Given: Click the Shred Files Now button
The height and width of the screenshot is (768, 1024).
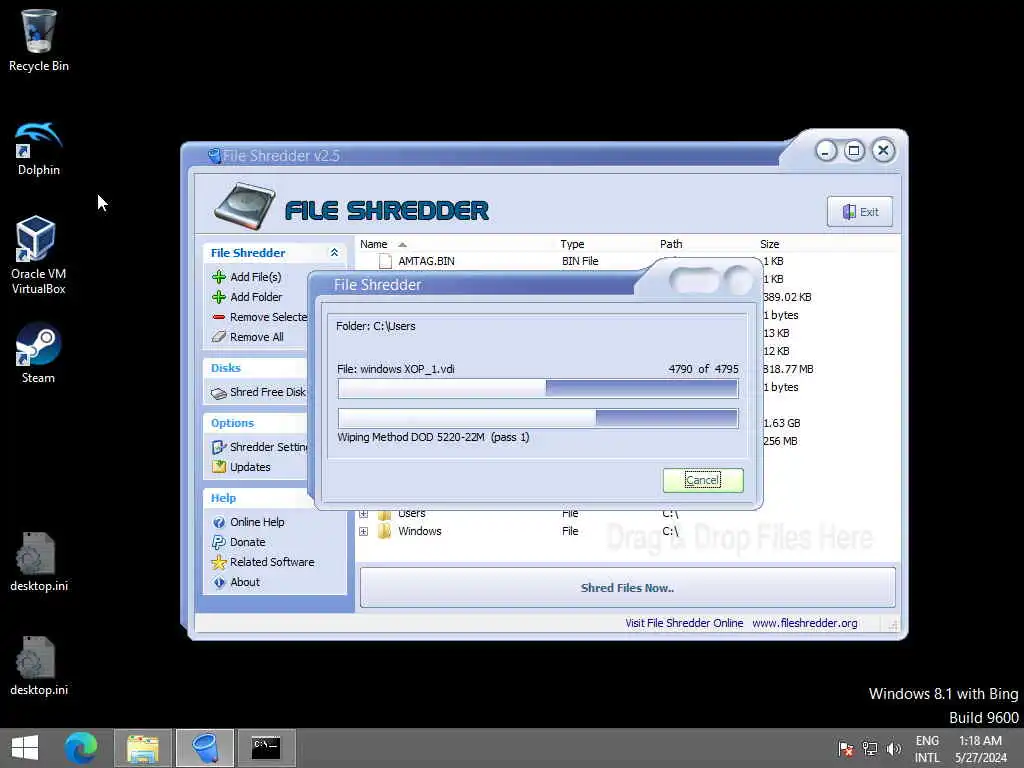Looking at the screenshot, I should pos(627,588).
